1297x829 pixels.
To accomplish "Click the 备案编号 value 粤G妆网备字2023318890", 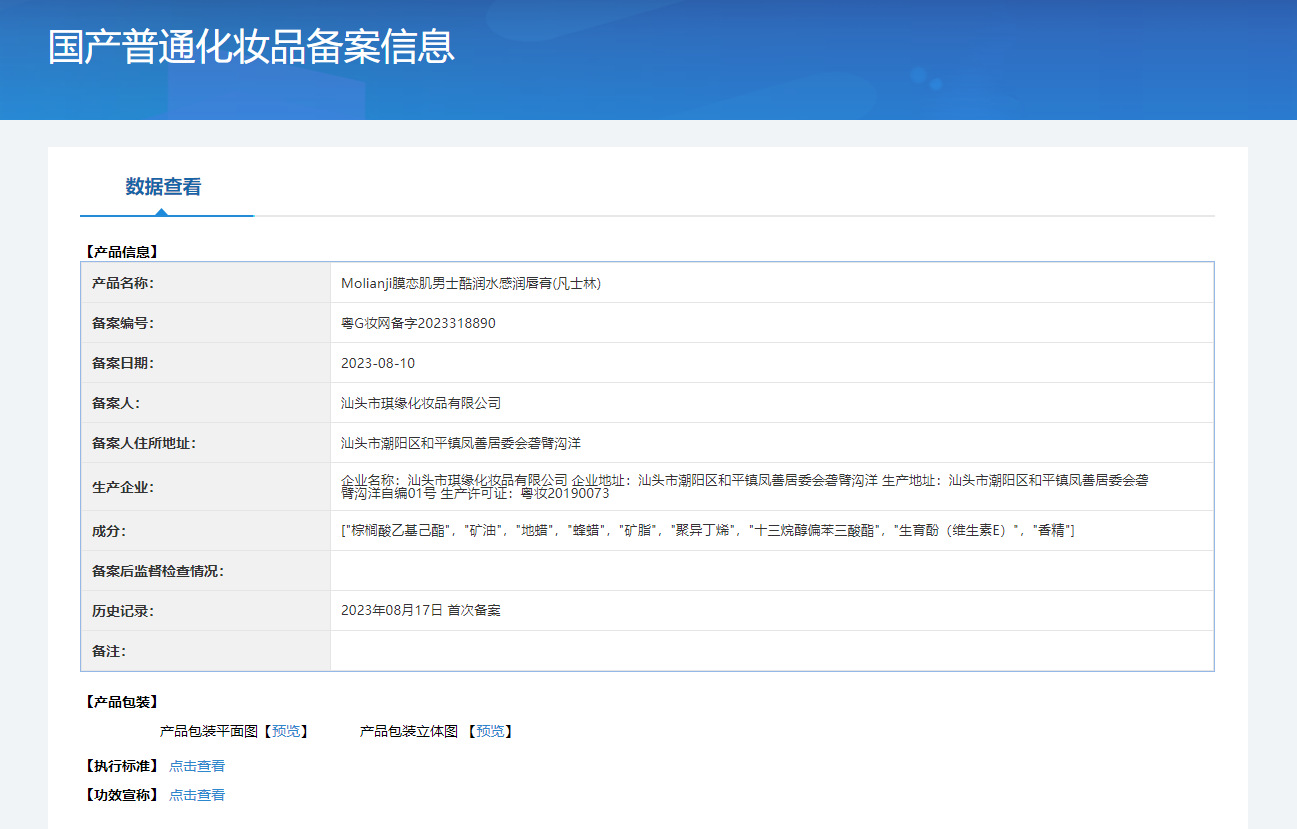I will click(x=418, y=323).
